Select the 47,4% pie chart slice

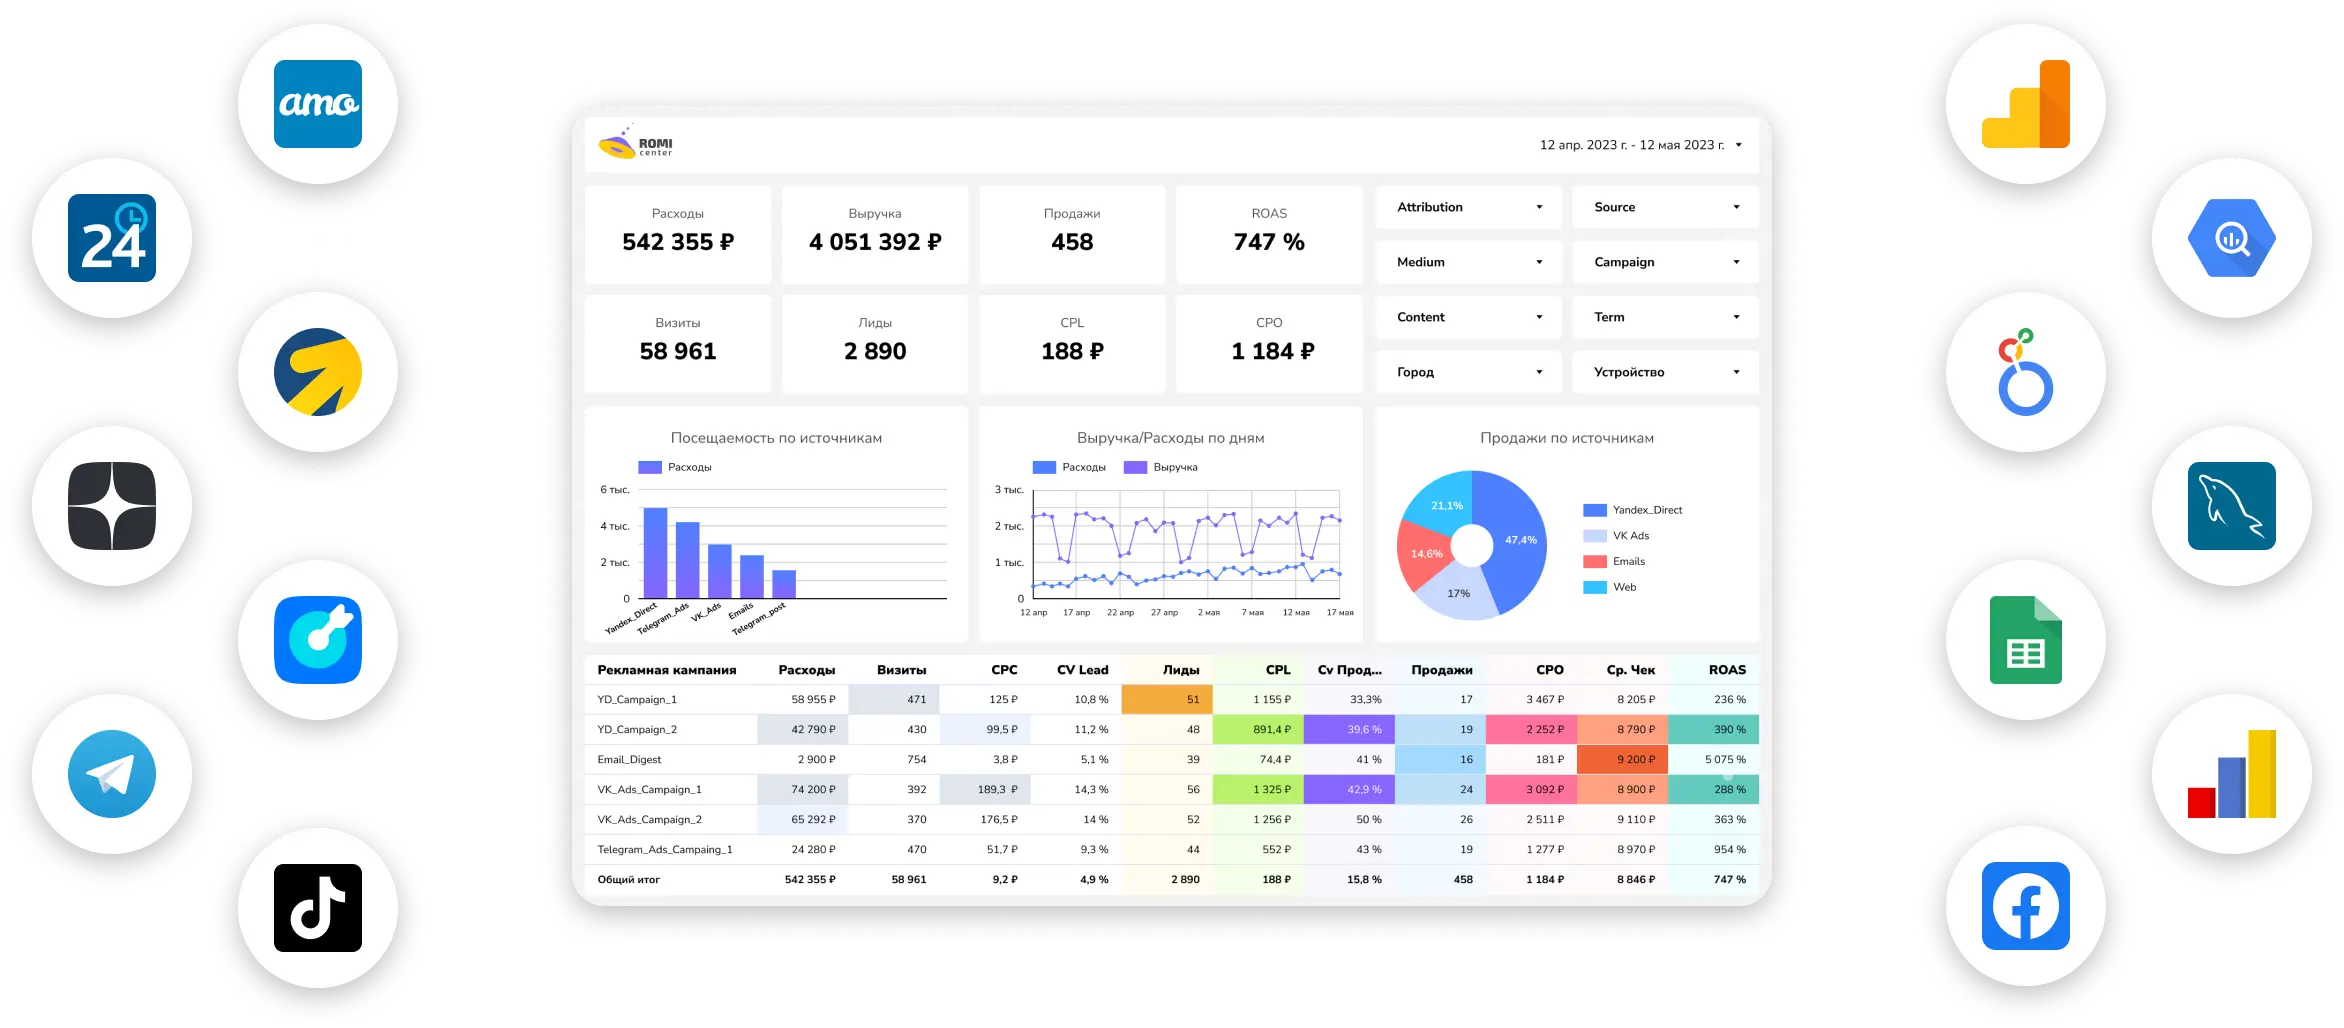1520,540
